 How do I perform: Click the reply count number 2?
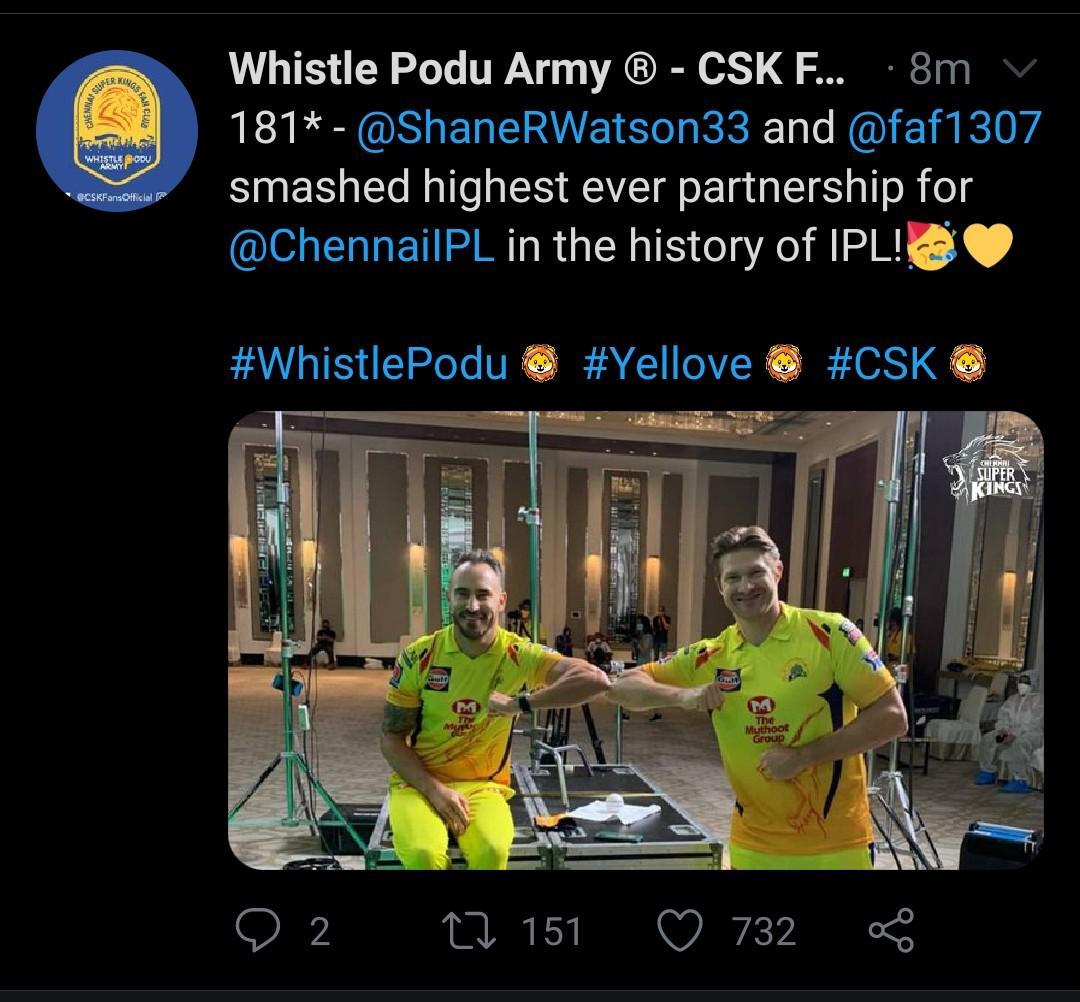pyautogui.click(x=320, y=931)
